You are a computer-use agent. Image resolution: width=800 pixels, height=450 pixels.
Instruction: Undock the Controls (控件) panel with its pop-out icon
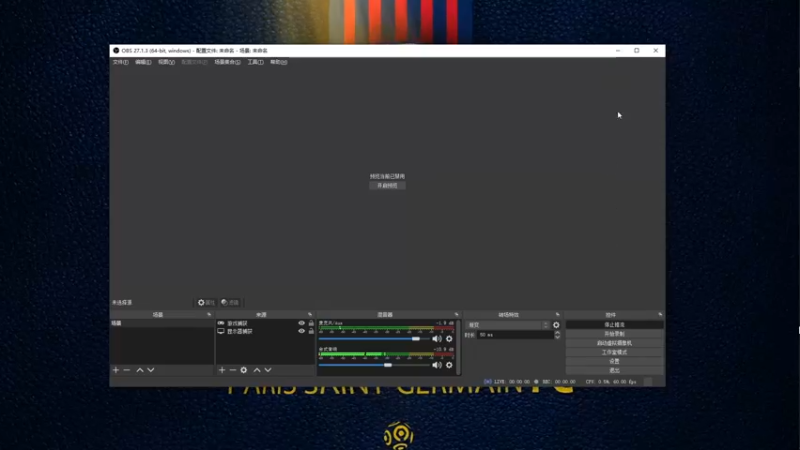pos(660,315)
